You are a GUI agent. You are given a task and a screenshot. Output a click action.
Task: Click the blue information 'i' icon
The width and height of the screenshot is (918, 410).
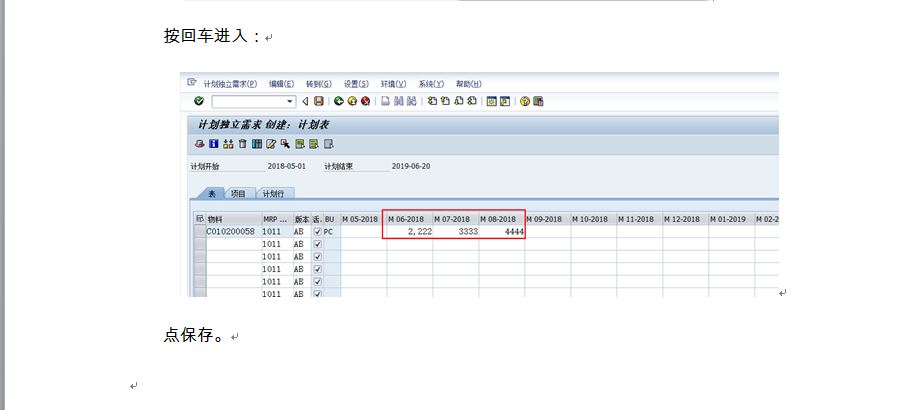(x=214, y=144)
